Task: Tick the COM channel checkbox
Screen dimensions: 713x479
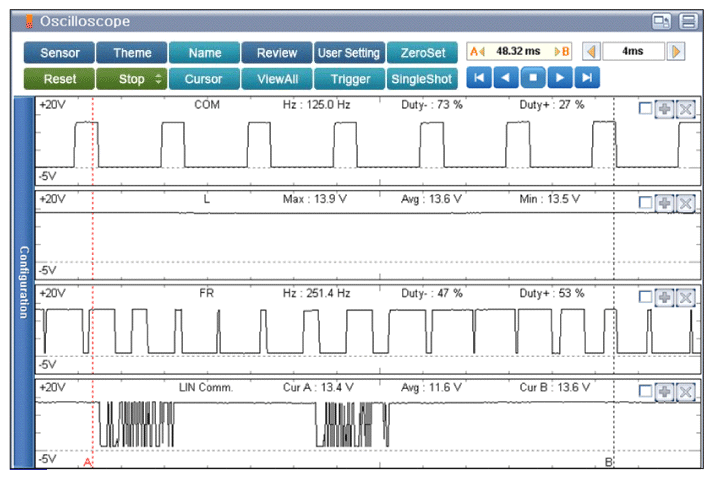Action: [x=646, y=110]
